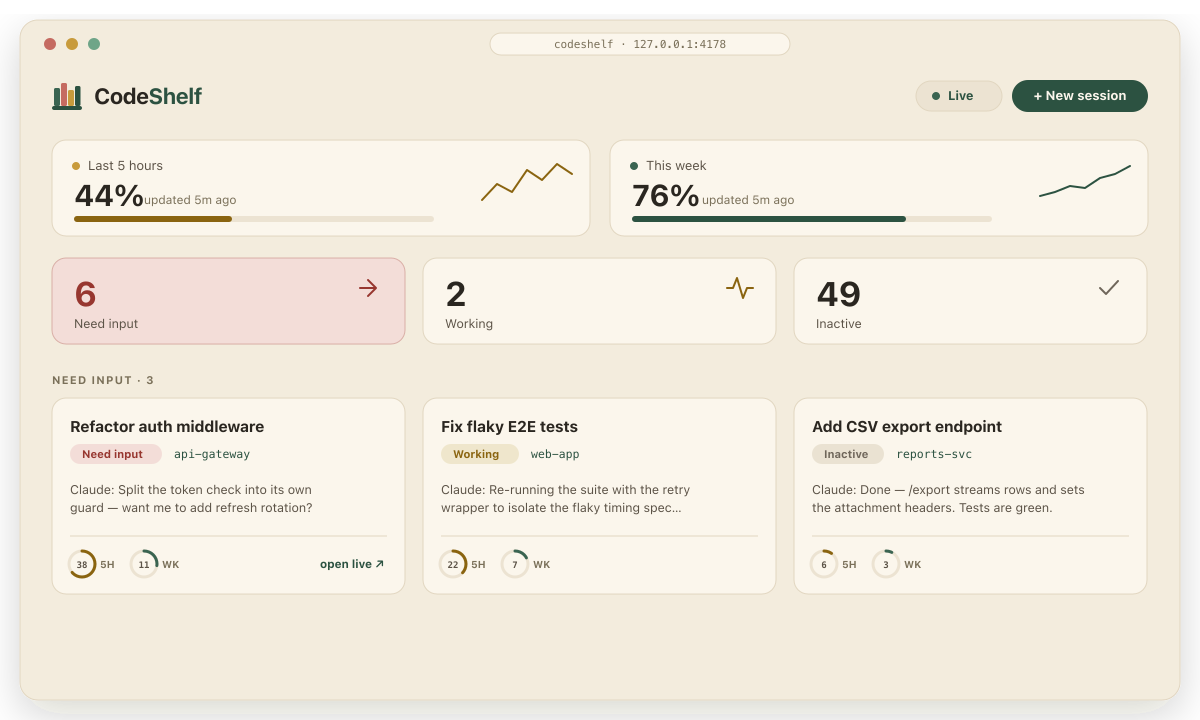
Task: Click the NEED INPUT · 3 section heading
Action: pyautogui.click(x=103, y=381)
